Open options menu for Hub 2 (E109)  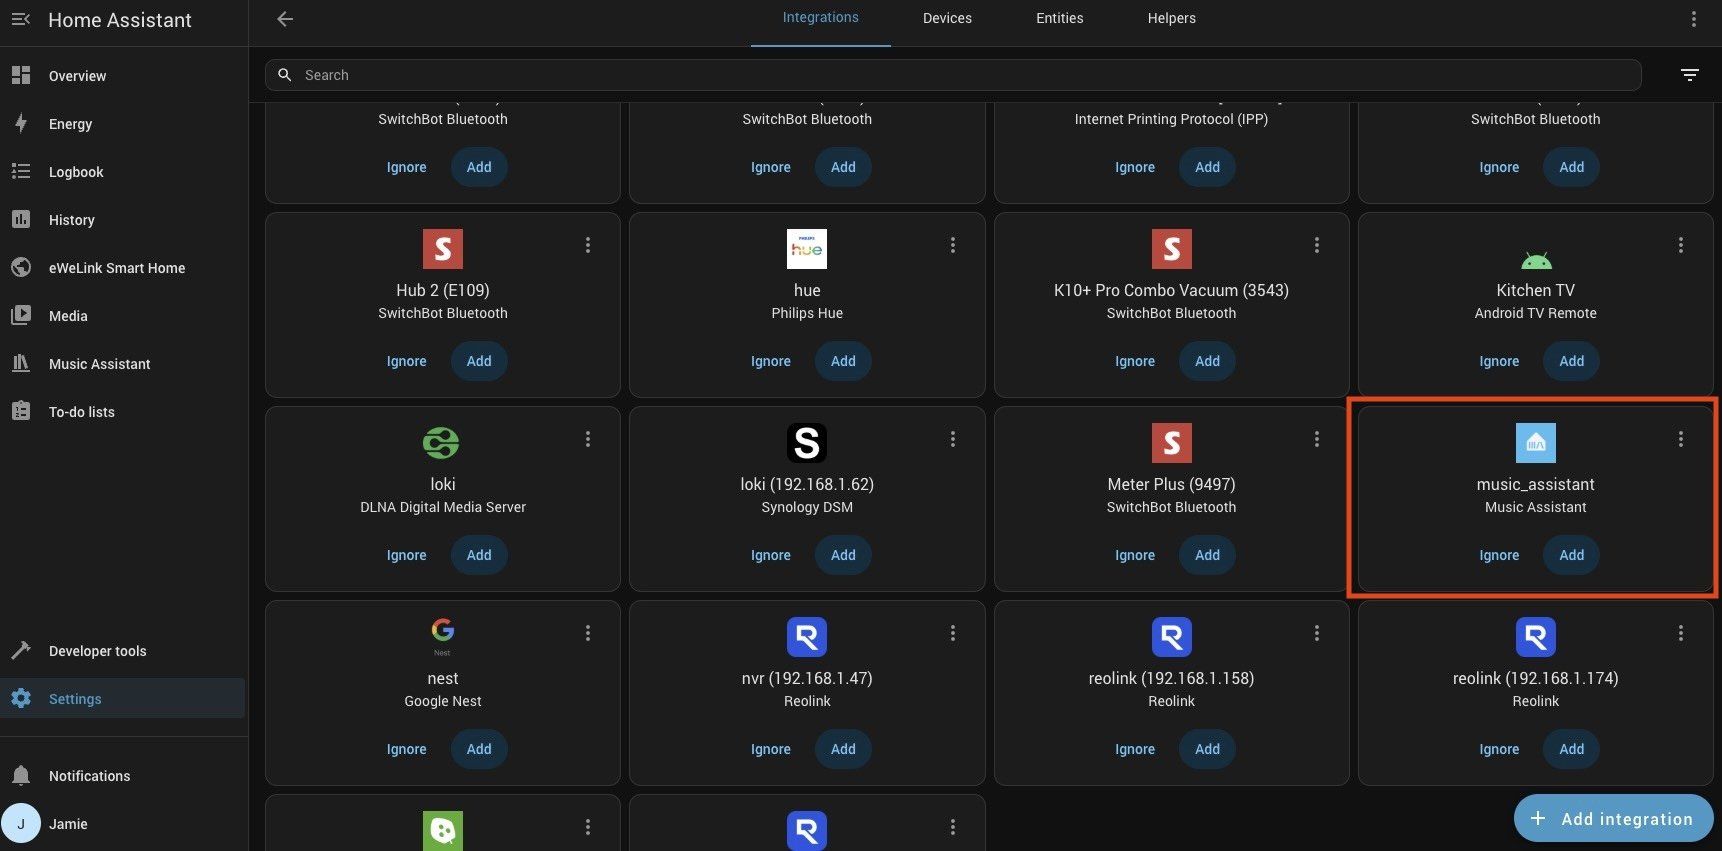[x=588, y=245]
